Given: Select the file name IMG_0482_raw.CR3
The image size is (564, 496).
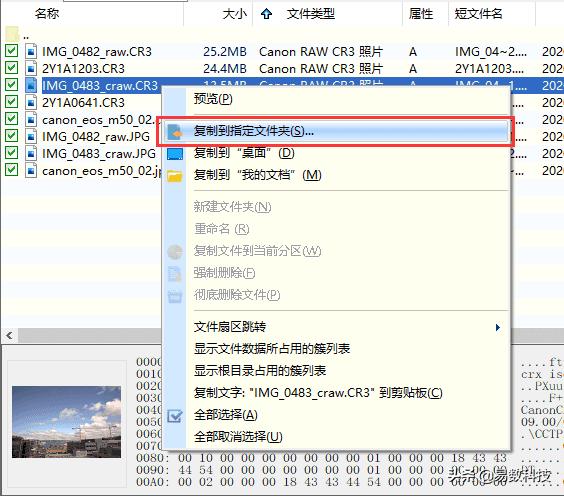Looking at the screenshot, I should click(x=97, y=52).
